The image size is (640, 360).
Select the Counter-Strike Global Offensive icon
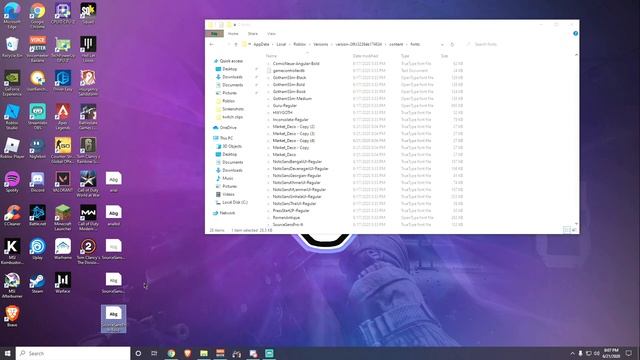pyautogui.click(x=62, y=150)
